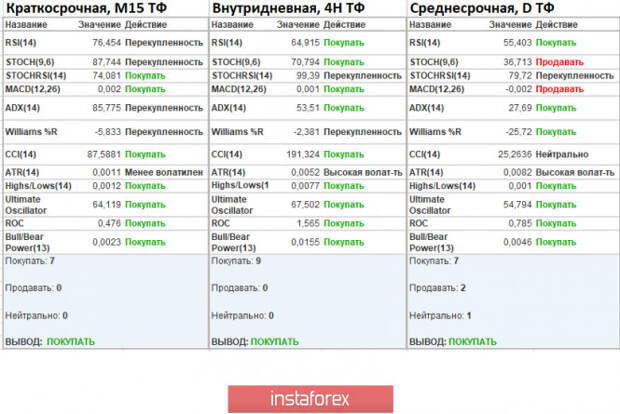
Task: Click ADX(14) value 27,69
Action: (x=520, y=108)
